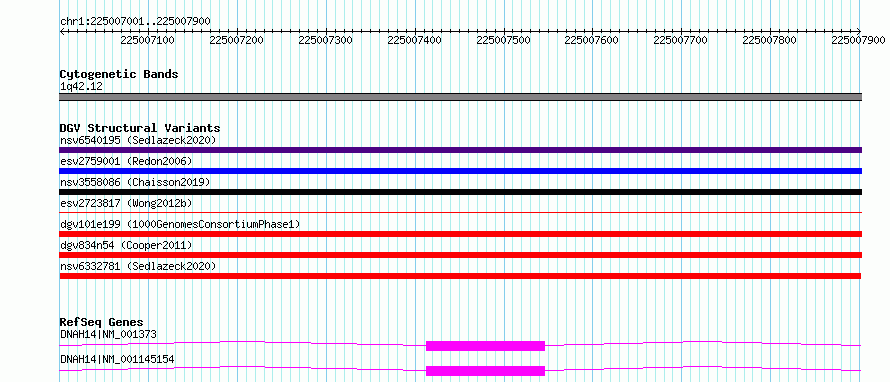Click ruler position label 225007700
Viewport: 890px width, 382px height.
coord(681,40)
